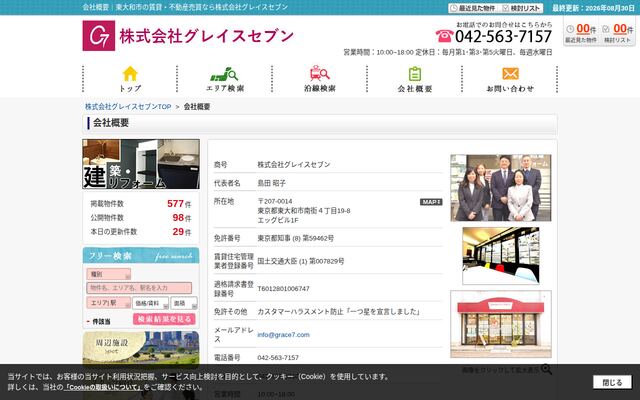Enlarge the staff group photo
This screenshot has width=640, height=400.
click(501, 188)
